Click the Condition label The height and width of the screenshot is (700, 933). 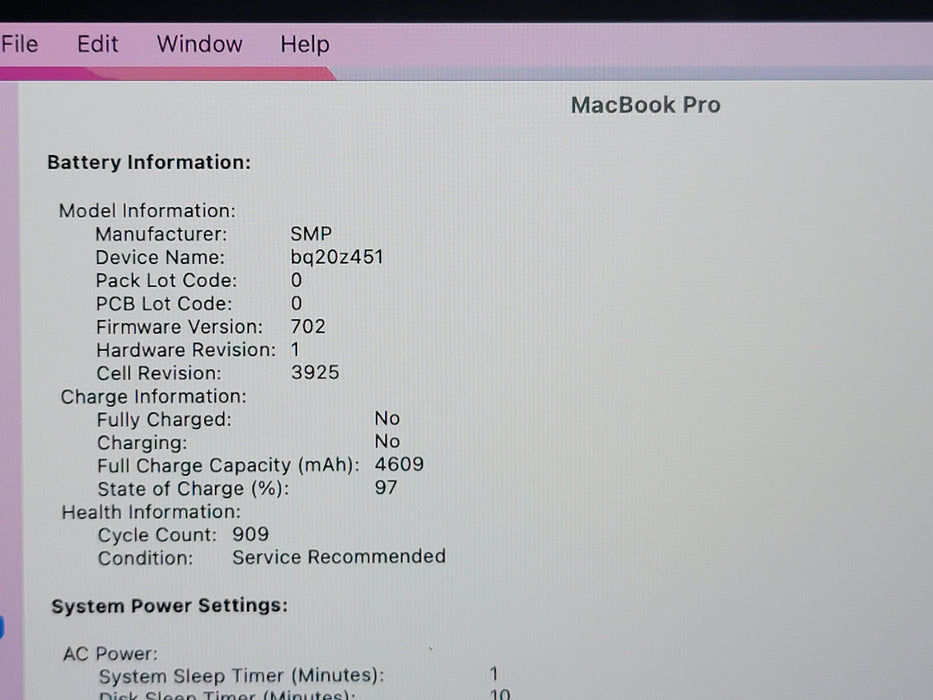(145, 558)
